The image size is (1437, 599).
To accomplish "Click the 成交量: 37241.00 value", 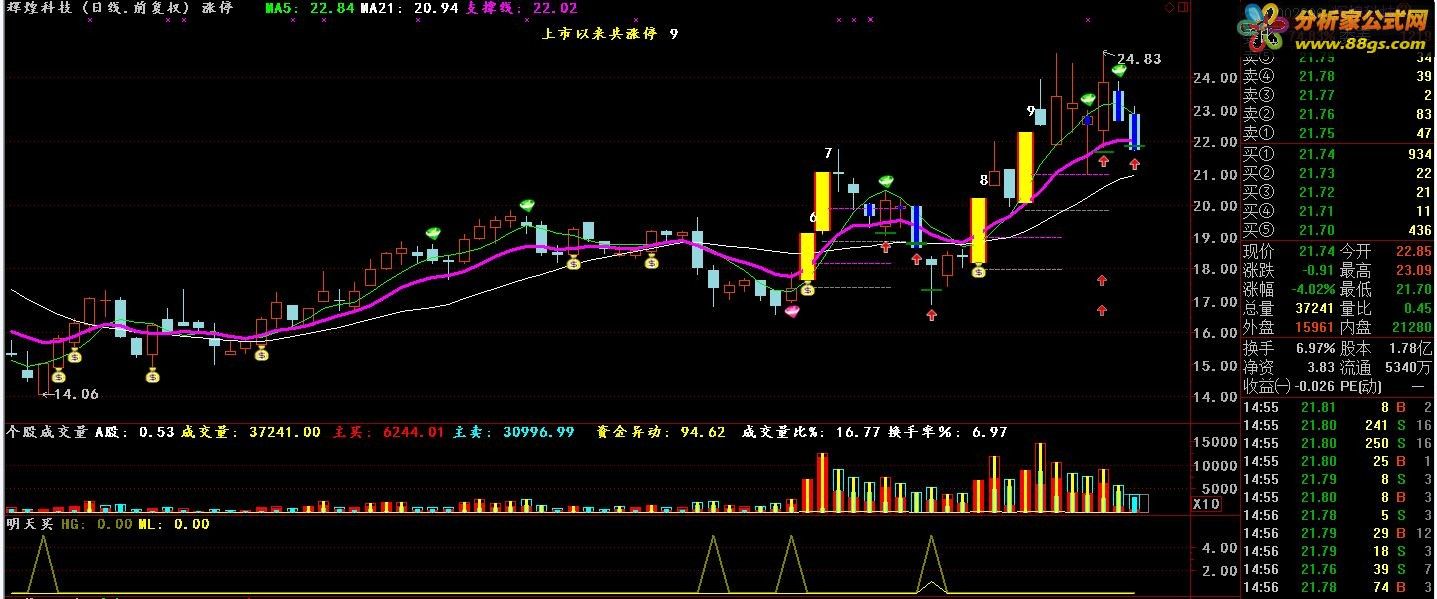I will point(250,432).
